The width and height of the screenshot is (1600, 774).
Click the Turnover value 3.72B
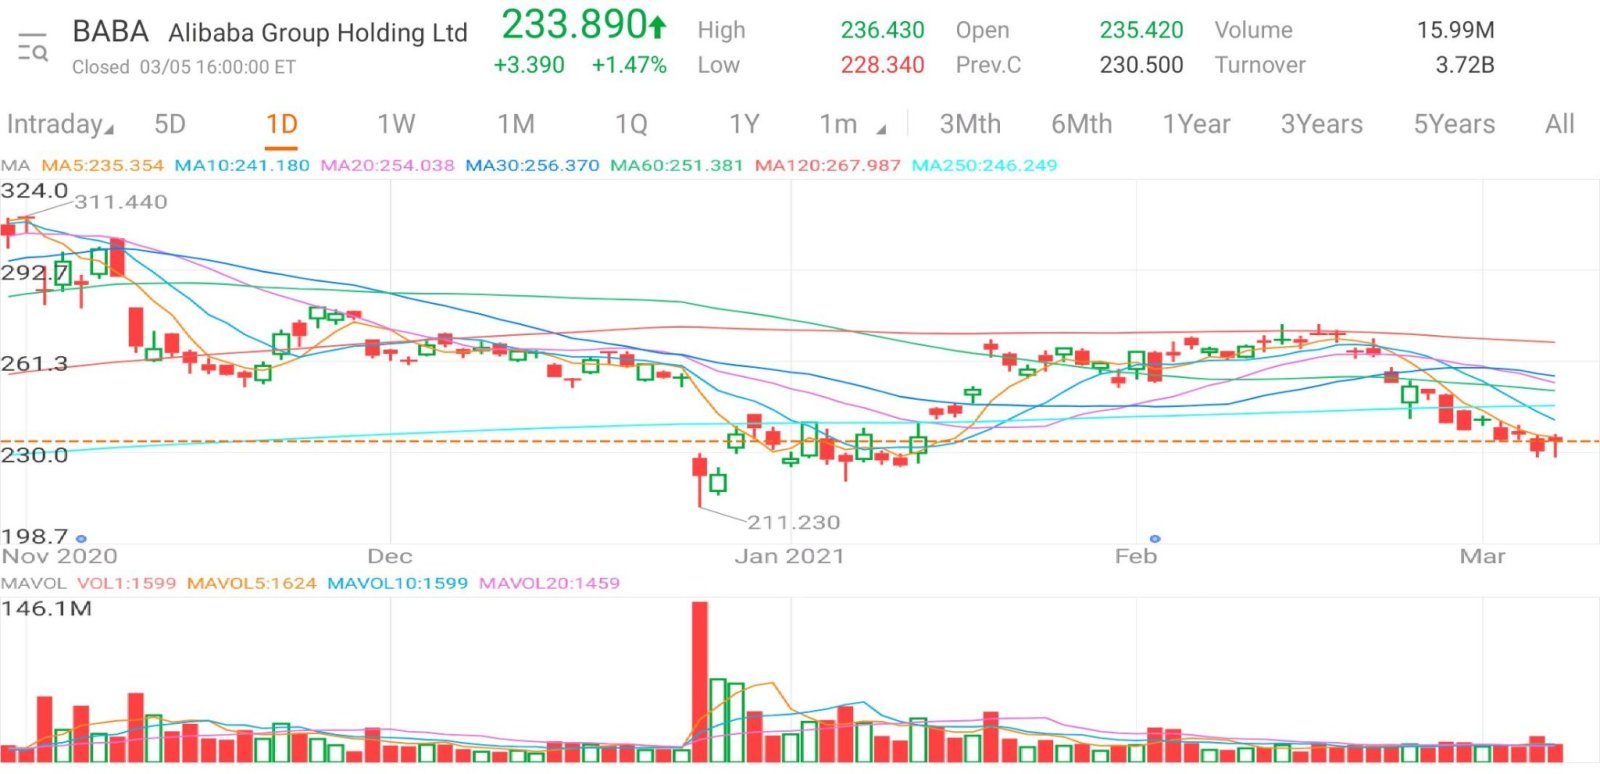pyautogui.click(x=1465, y=65)
